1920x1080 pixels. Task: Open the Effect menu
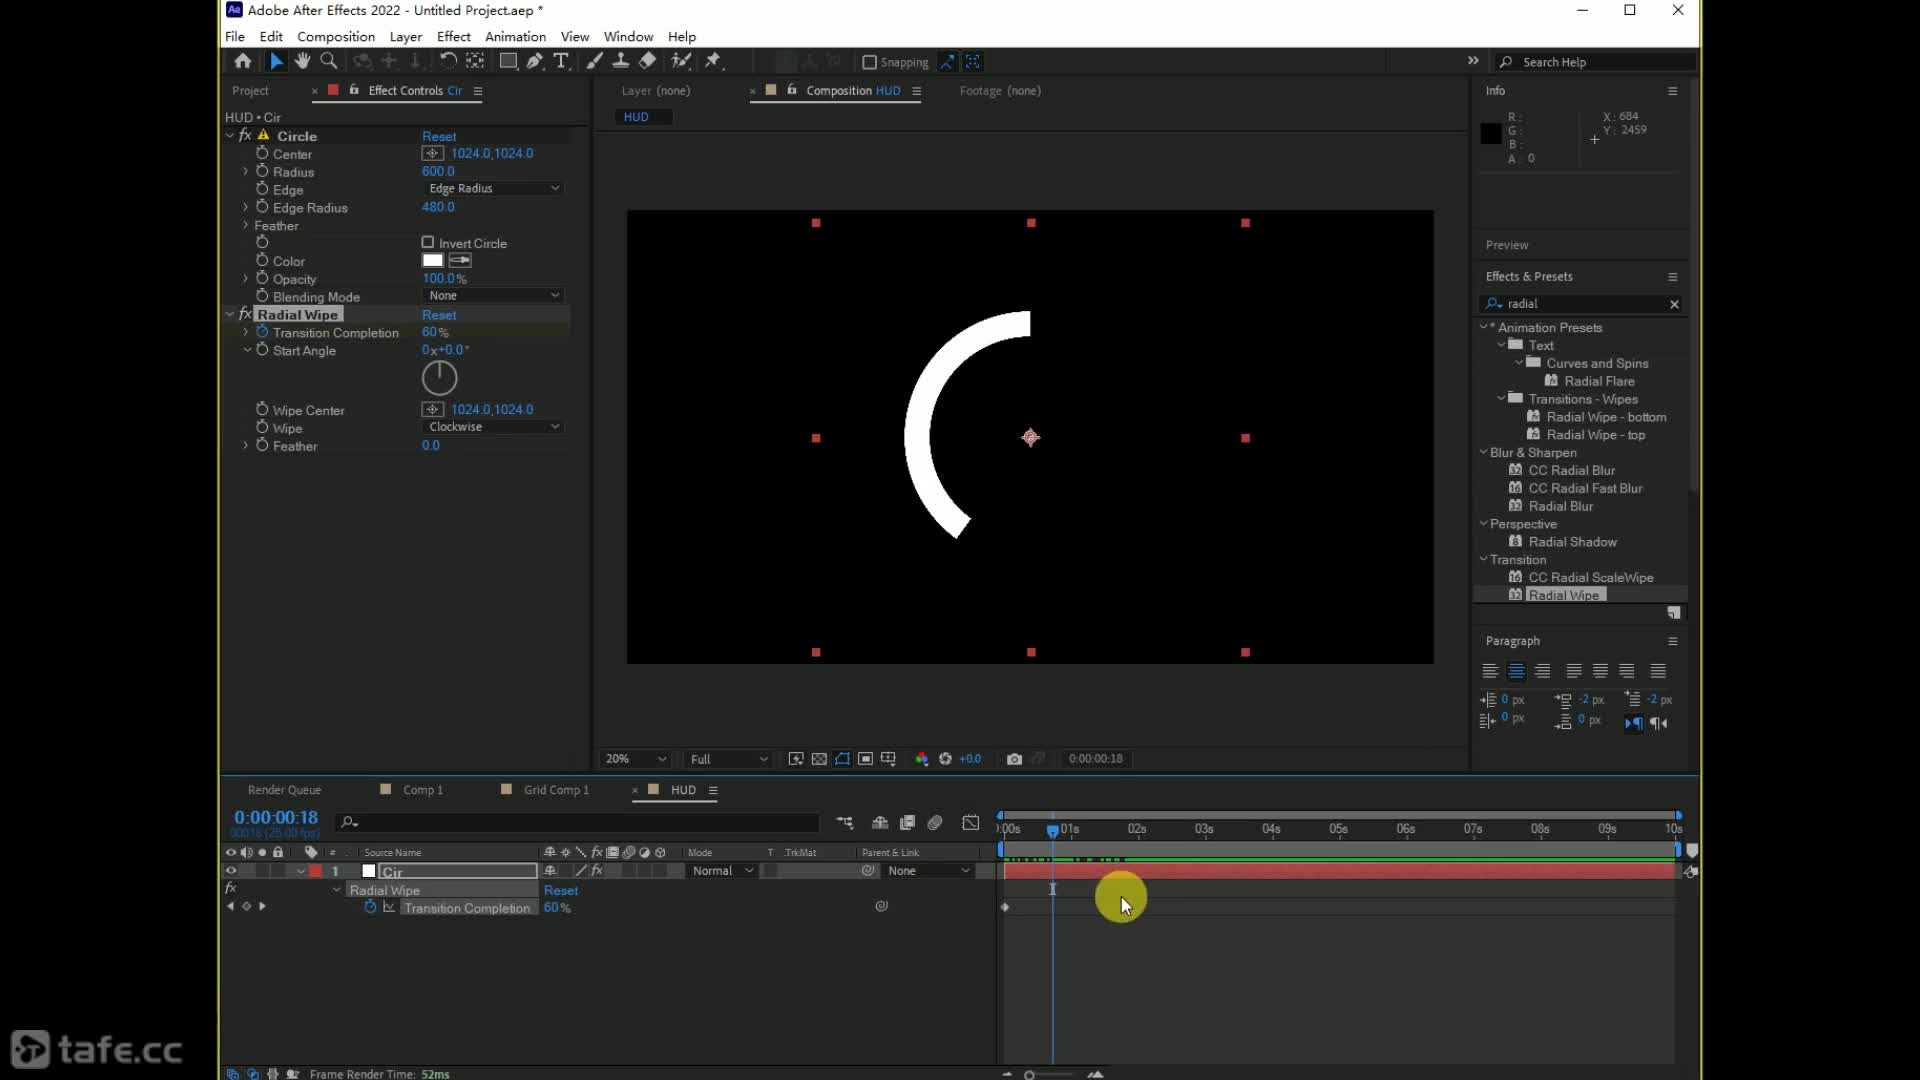[x=454, y=36]
